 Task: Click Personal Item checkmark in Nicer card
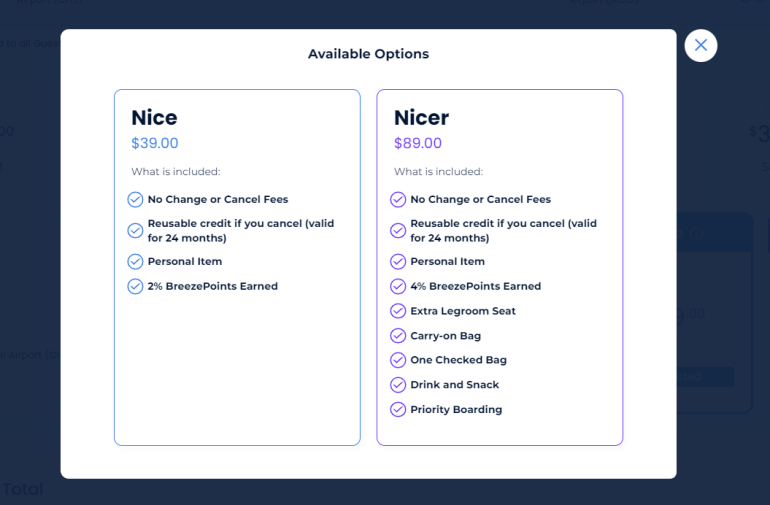(x=398, y=261)
